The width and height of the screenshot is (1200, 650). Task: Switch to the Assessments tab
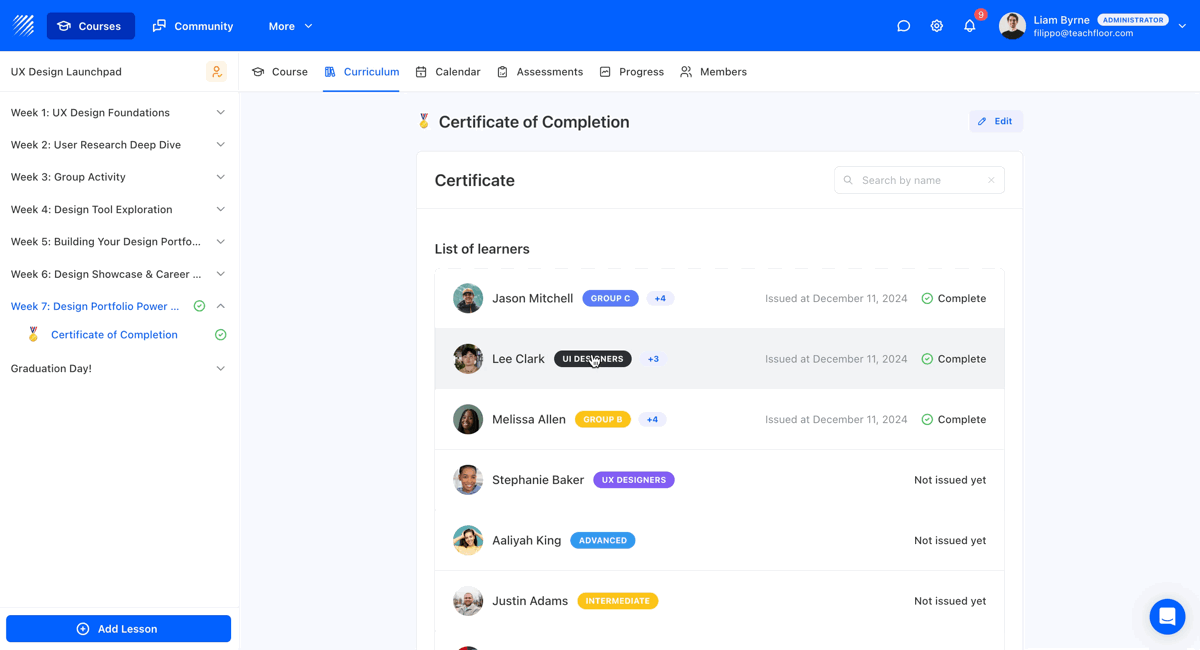tap(540, 72)
